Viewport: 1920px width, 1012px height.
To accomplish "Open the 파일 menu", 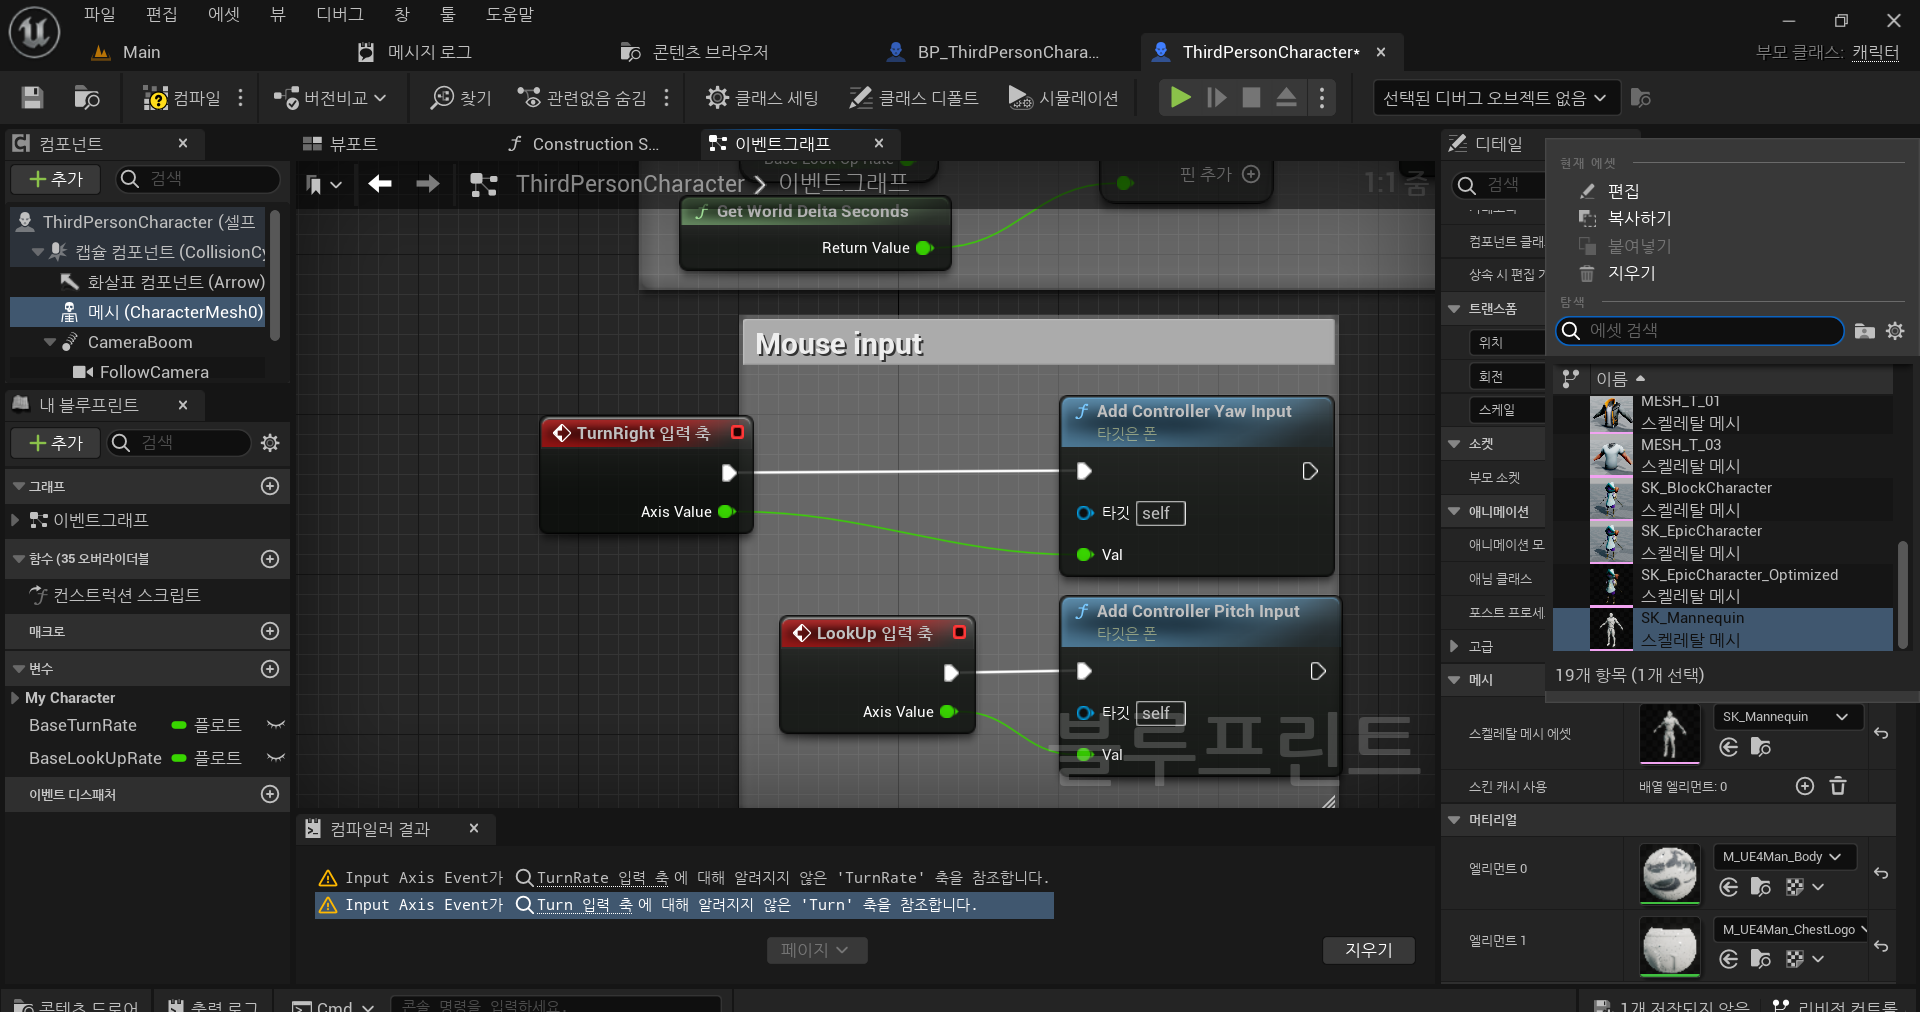I will (x=99, y=14).
